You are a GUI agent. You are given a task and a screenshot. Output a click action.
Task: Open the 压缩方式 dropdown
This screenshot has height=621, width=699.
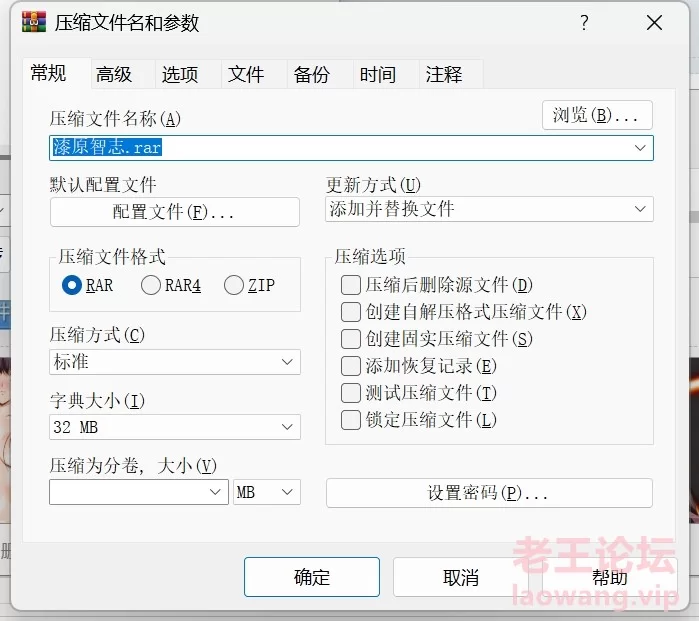click(x=175, y=362)
